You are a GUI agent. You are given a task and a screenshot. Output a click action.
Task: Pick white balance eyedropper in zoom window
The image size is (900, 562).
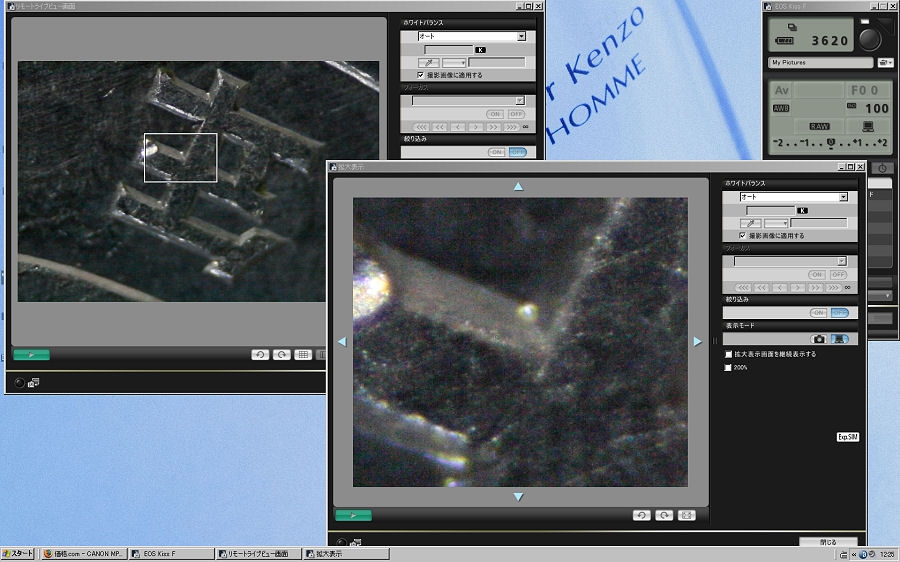pos(750,223)
